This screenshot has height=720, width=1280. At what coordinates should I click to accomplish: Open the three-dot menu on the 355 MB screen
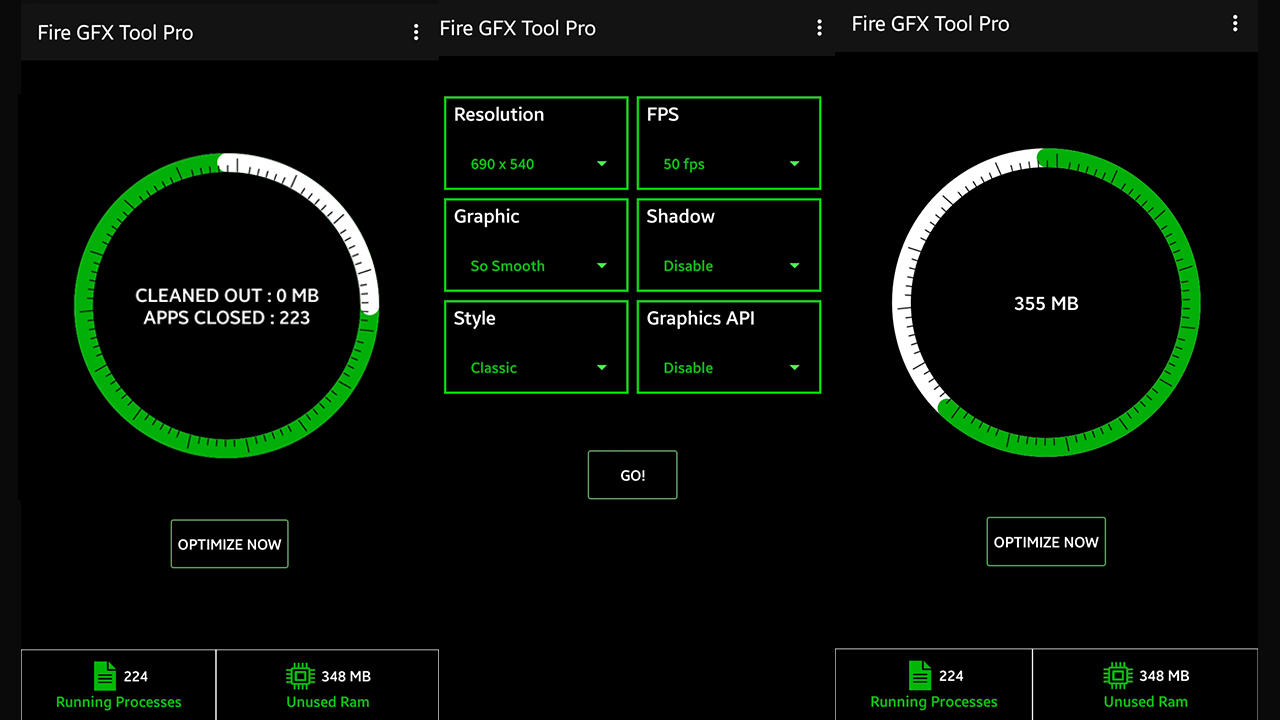point(1235,24)
